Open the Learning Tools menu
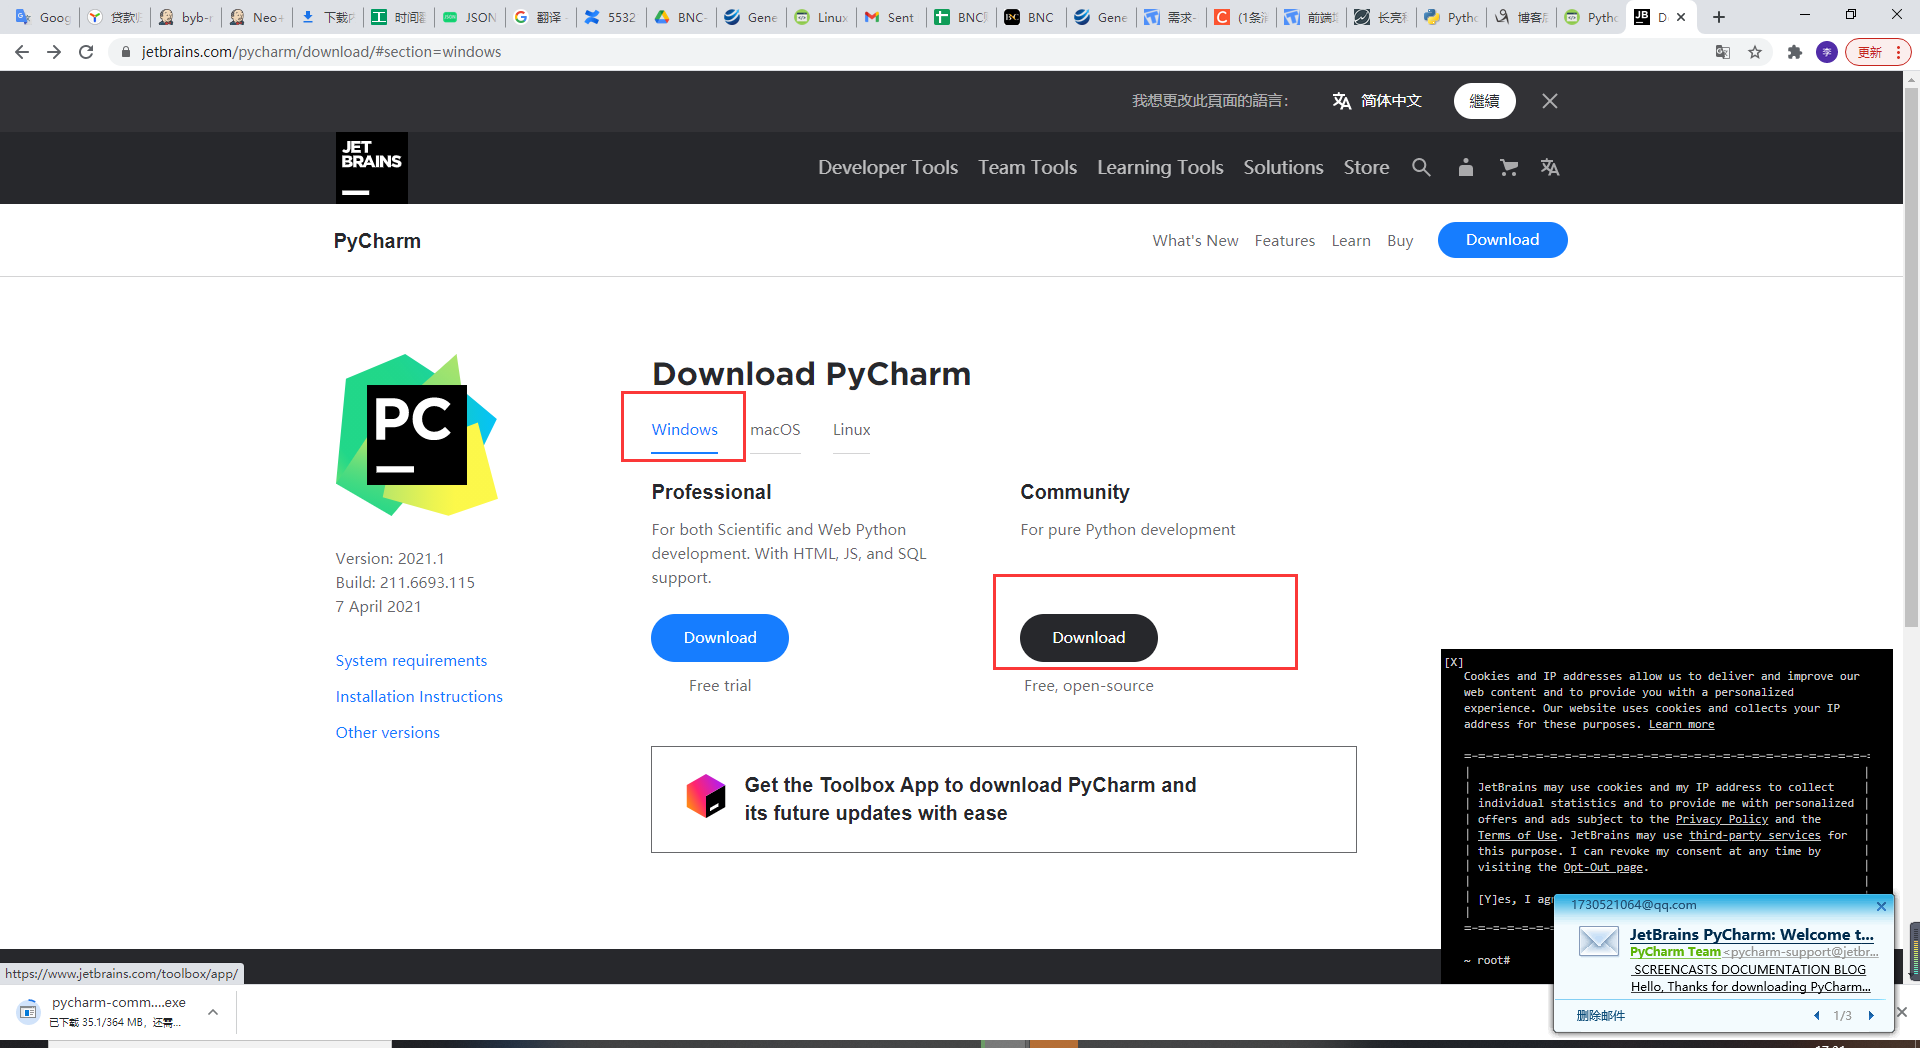The image size is (1920, 1048). [x=1160, y=167]
